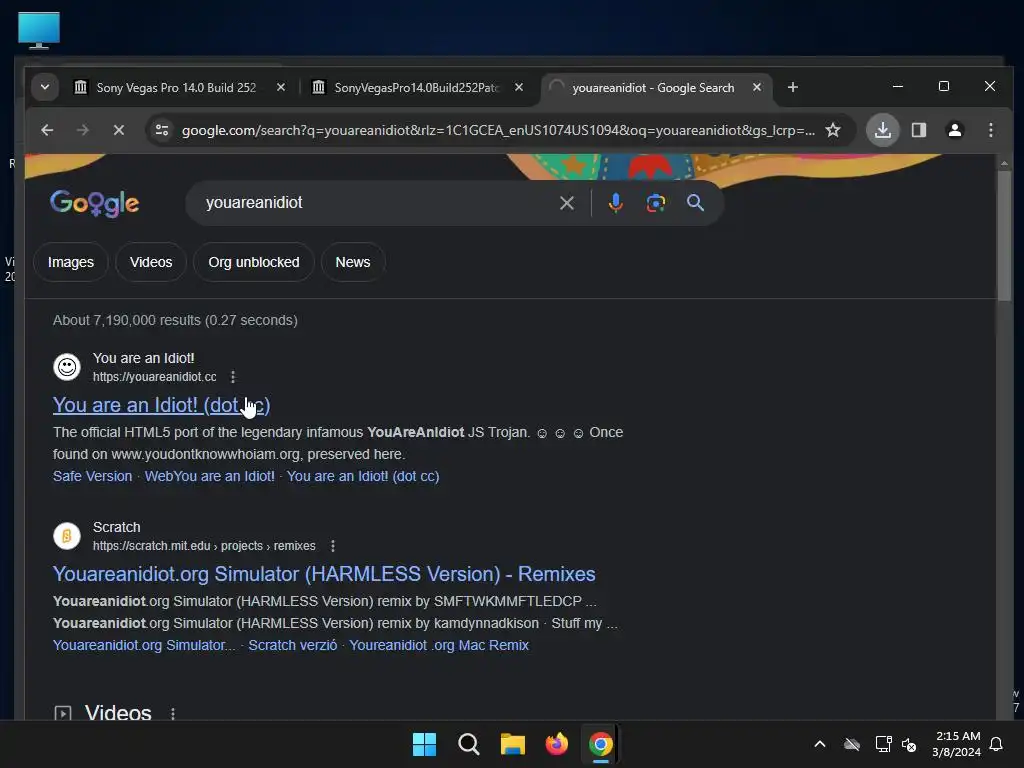Click the Chrome taskbar icon

pyautogui.click(x=601, y=744)
